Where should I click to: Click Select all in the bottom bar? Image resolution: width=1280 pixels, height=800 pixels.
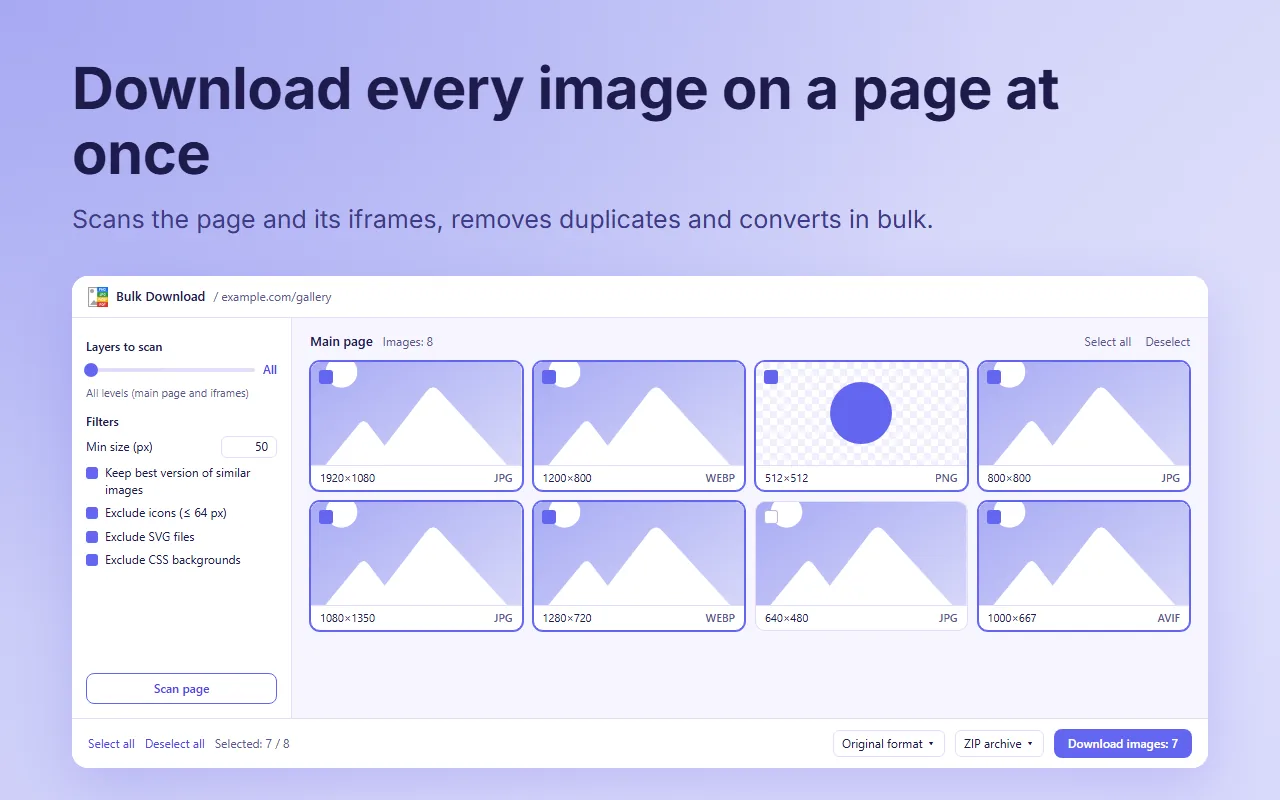click(x=111, y=744)
